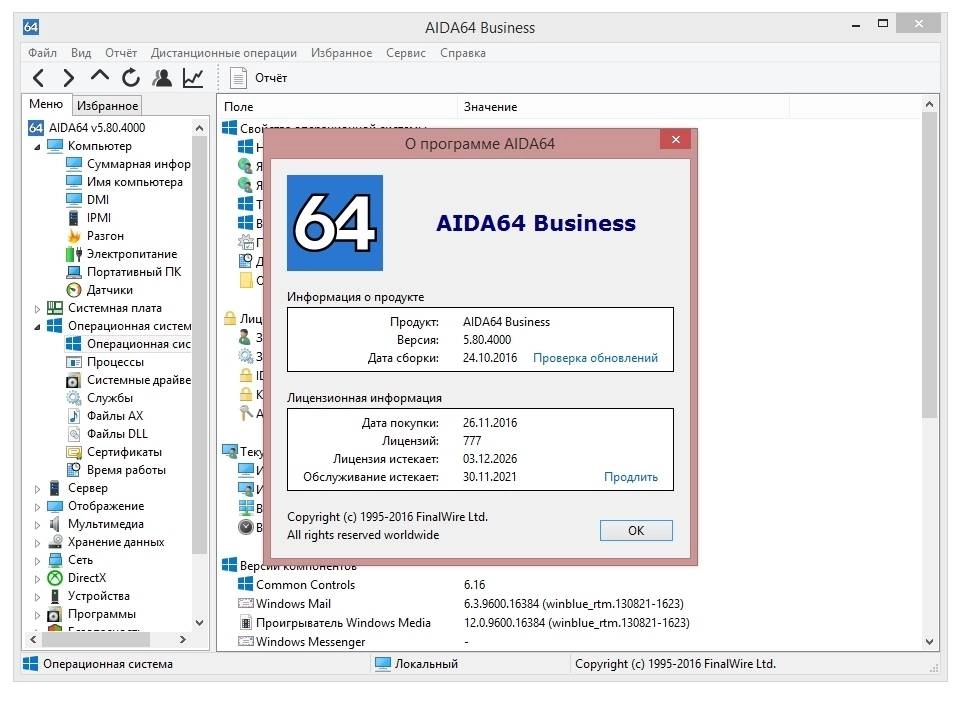Open the Избранное menu in menu bar
The height and width of the screenshot is (701, 965).
point(341,53)
